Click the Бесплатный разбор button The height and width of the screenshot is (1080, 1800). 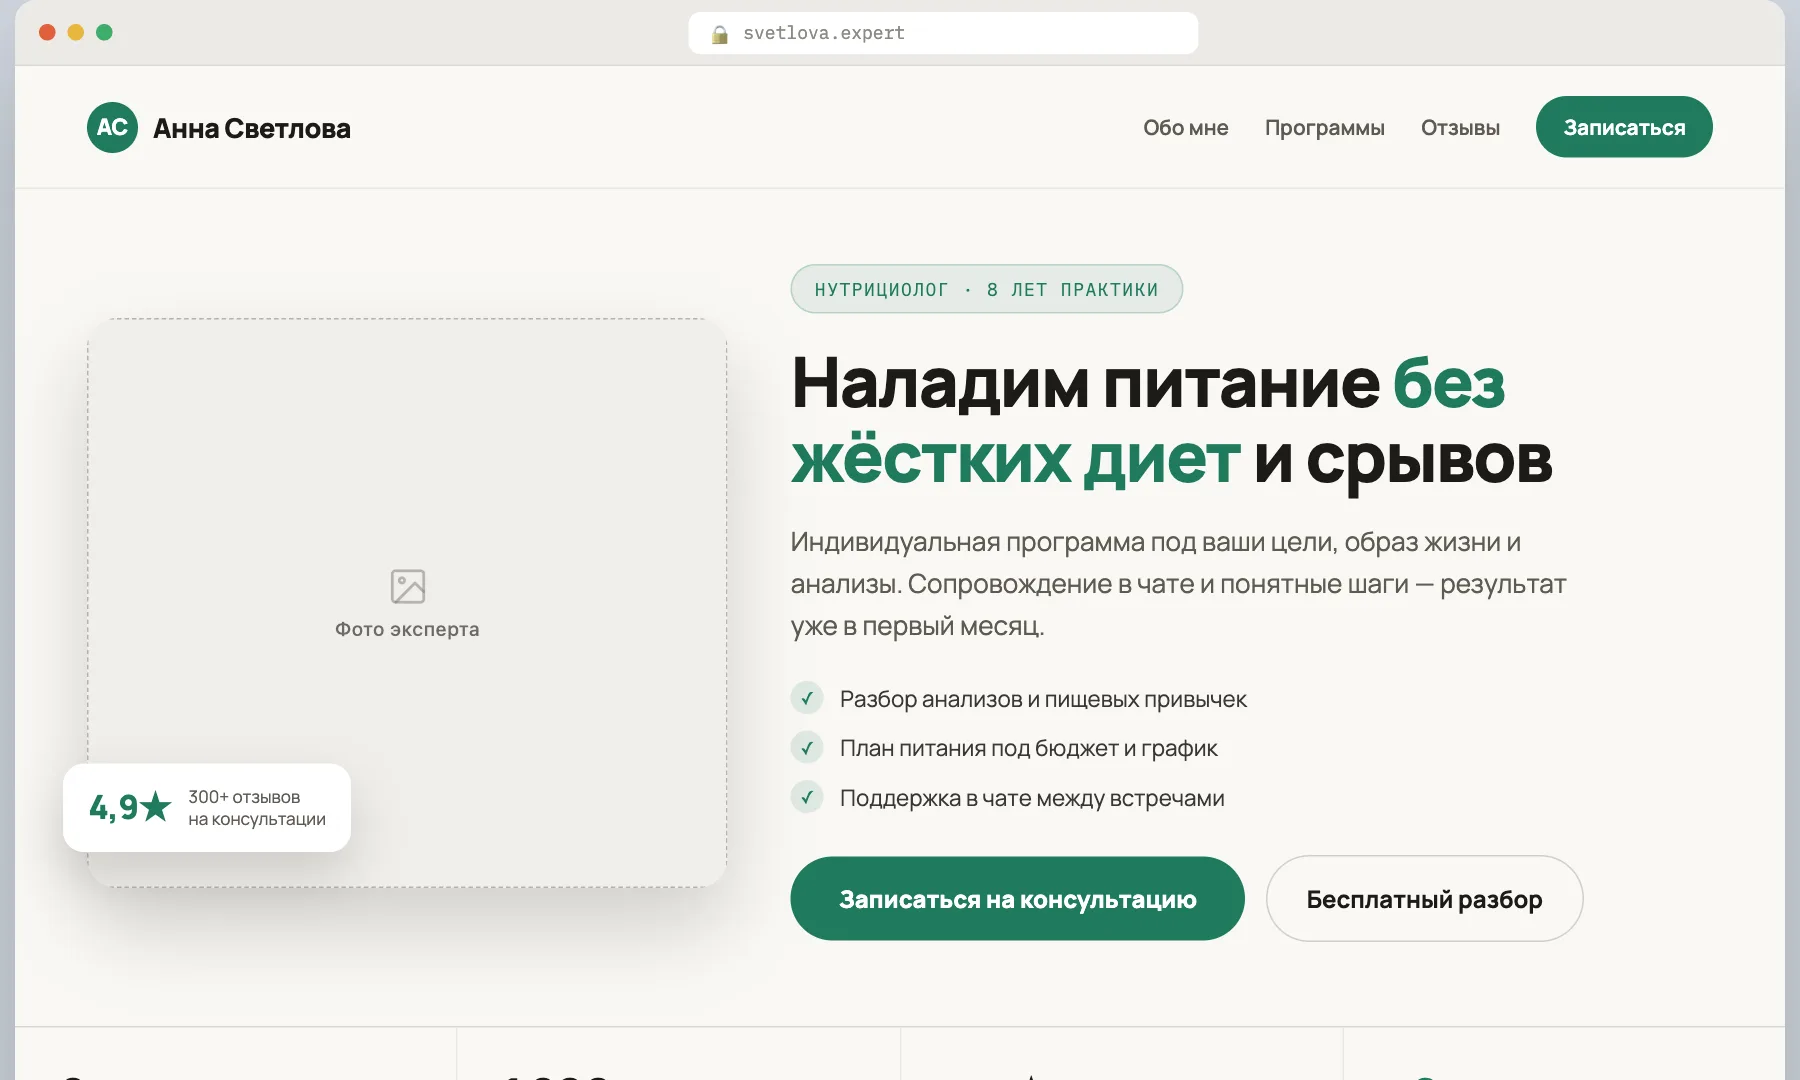pos(1424,898)
